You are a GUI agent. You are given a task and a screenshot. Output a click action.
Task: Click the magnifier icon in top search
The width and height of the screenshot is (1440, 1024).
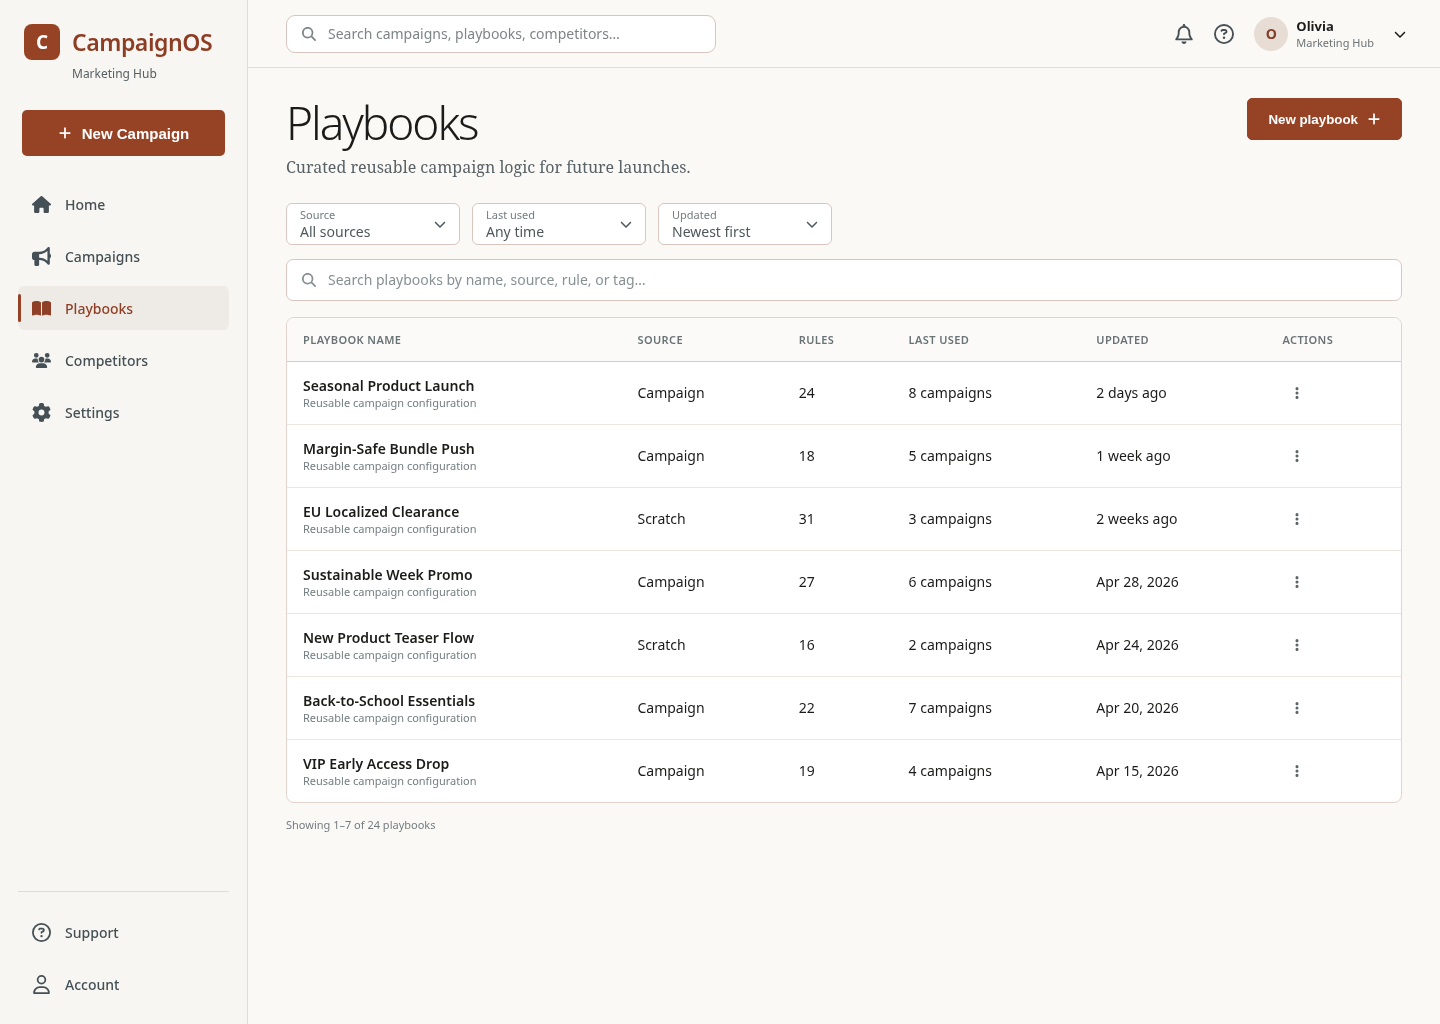tap(309, 34)
